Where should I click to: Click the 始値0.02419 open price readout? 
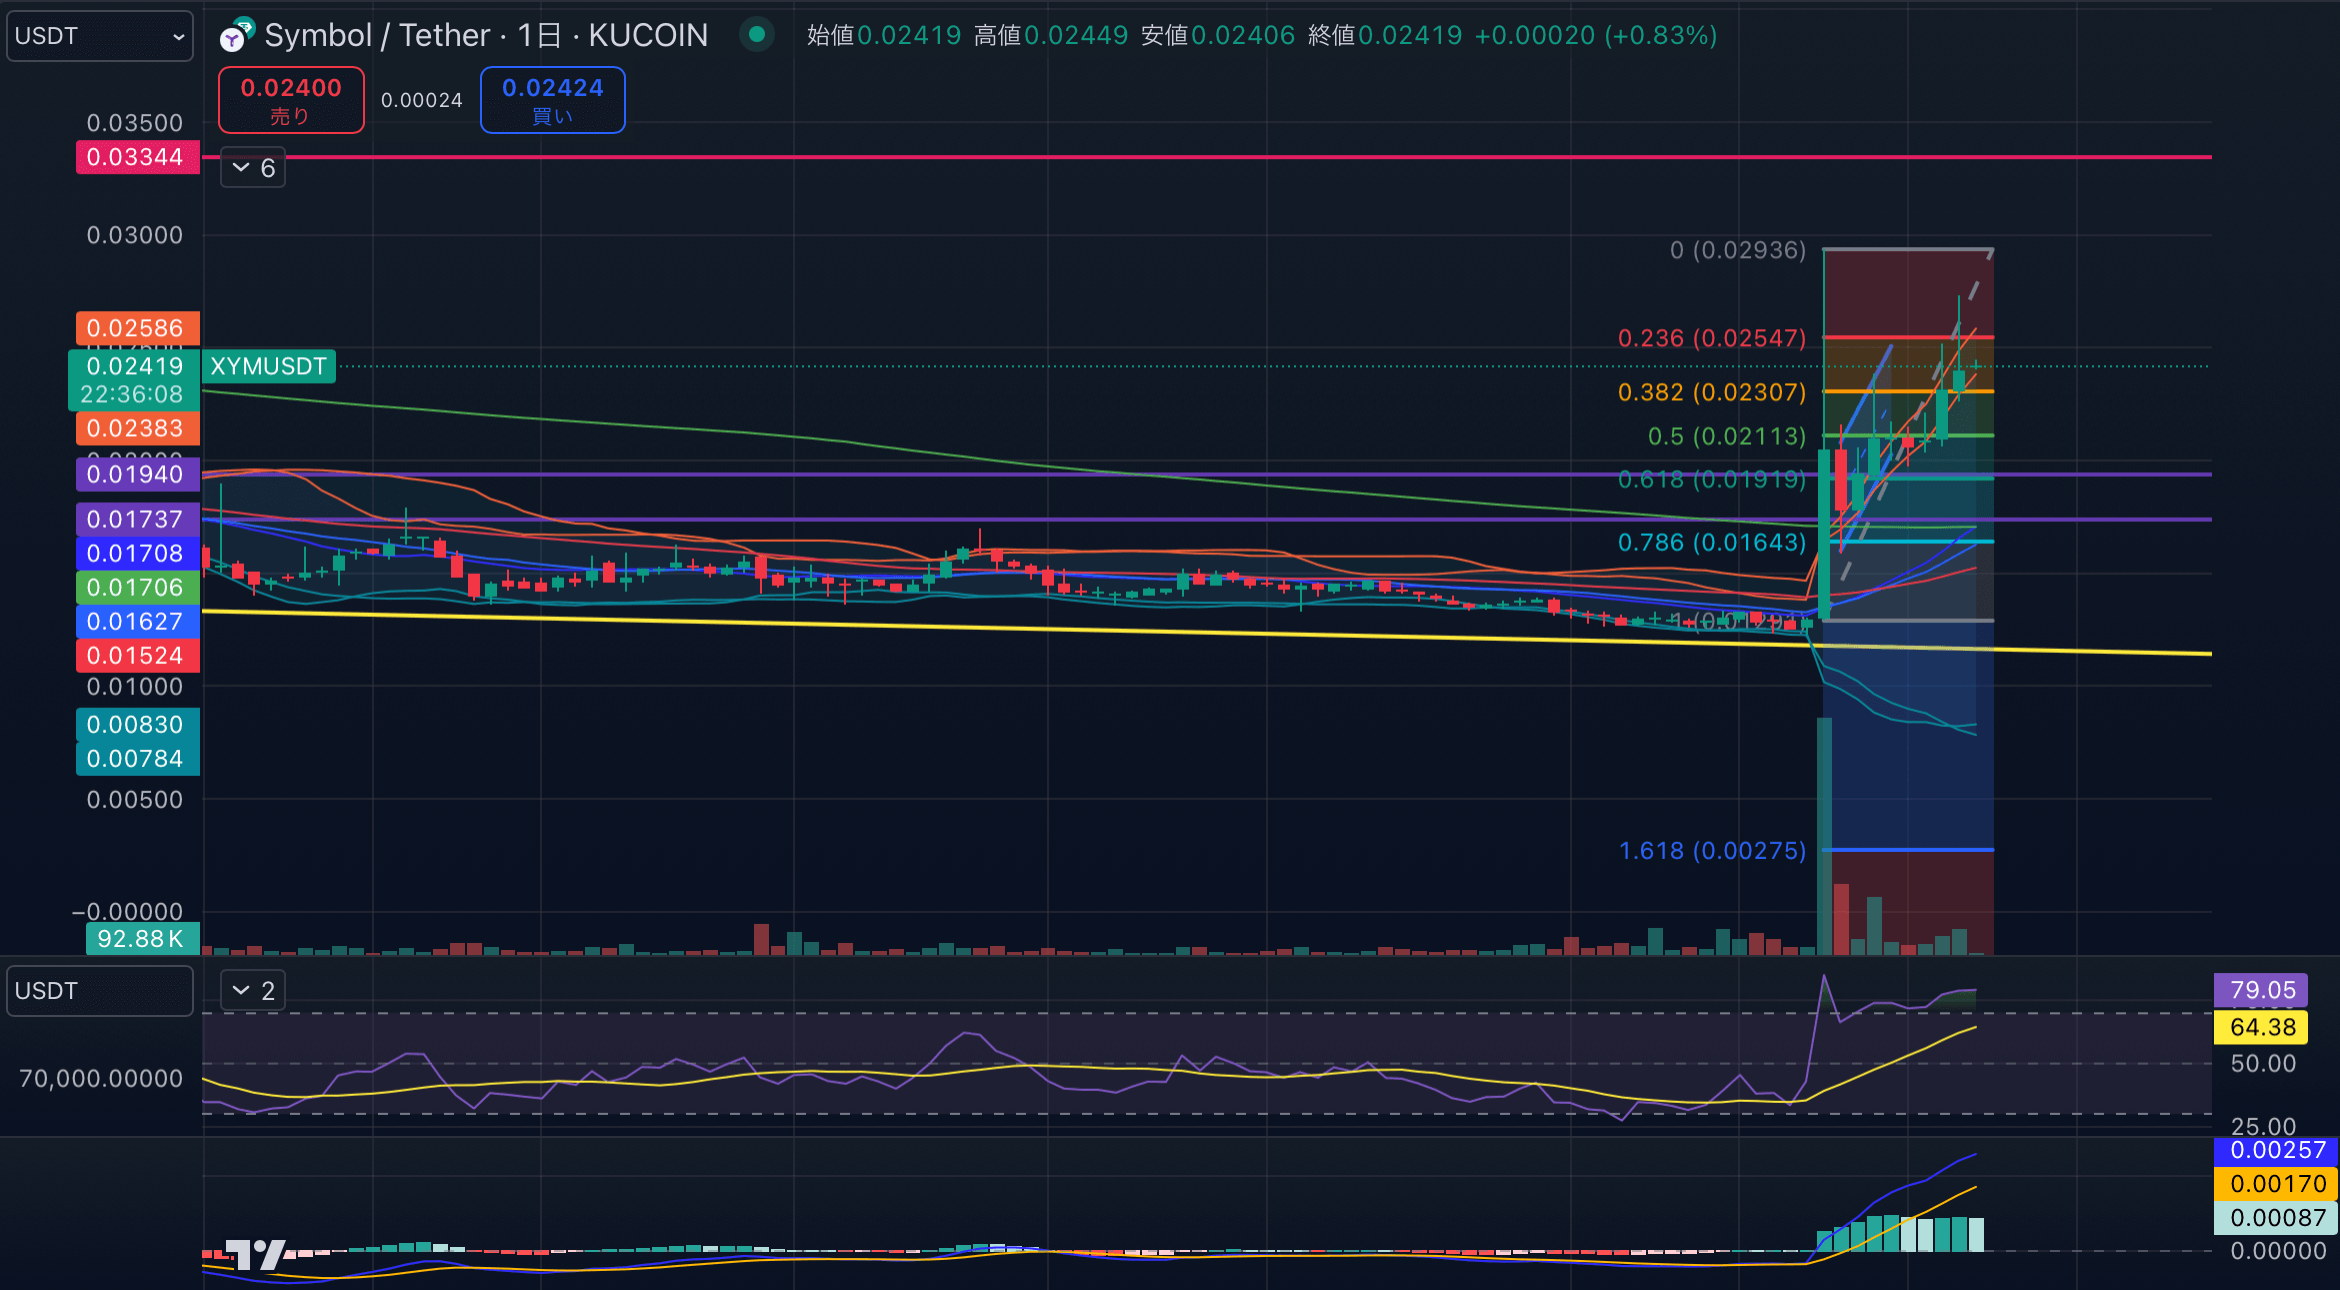(x=884, y=35)
